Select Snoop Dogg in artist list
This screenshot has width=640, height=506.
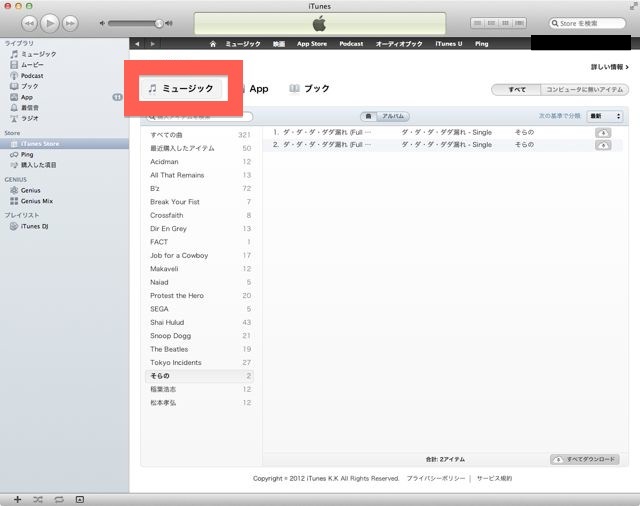[199, 336]
